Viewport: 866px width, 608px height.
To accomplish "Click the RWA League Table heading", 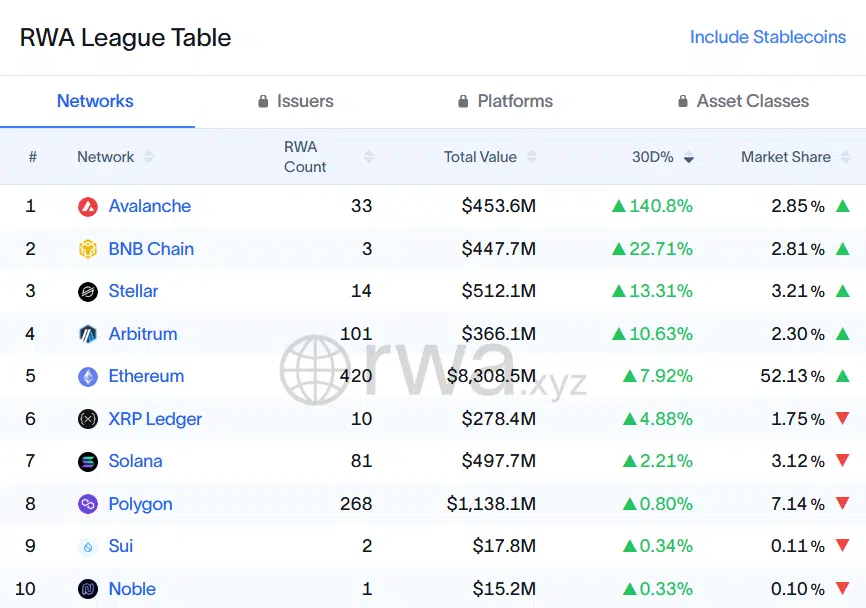I will point(125,38).
